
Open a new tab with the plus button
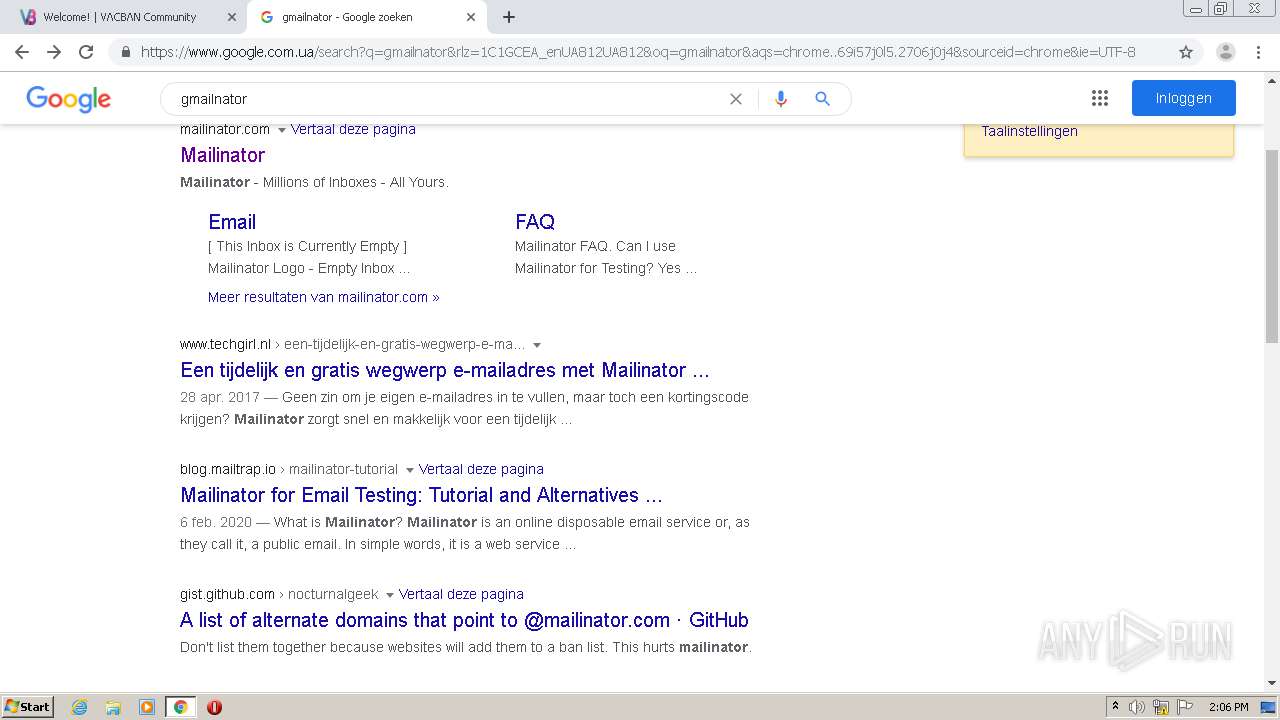509,17
